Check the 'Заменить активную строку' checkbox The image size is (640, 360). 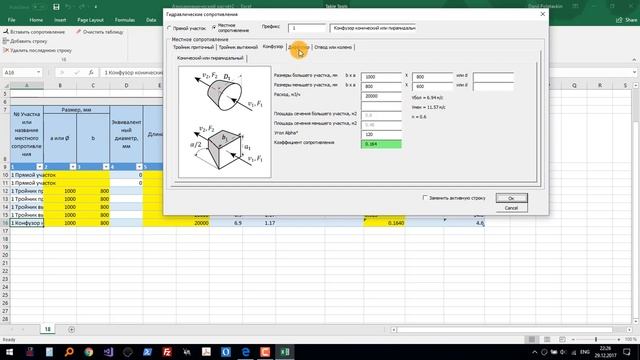[x=425, y=198]
